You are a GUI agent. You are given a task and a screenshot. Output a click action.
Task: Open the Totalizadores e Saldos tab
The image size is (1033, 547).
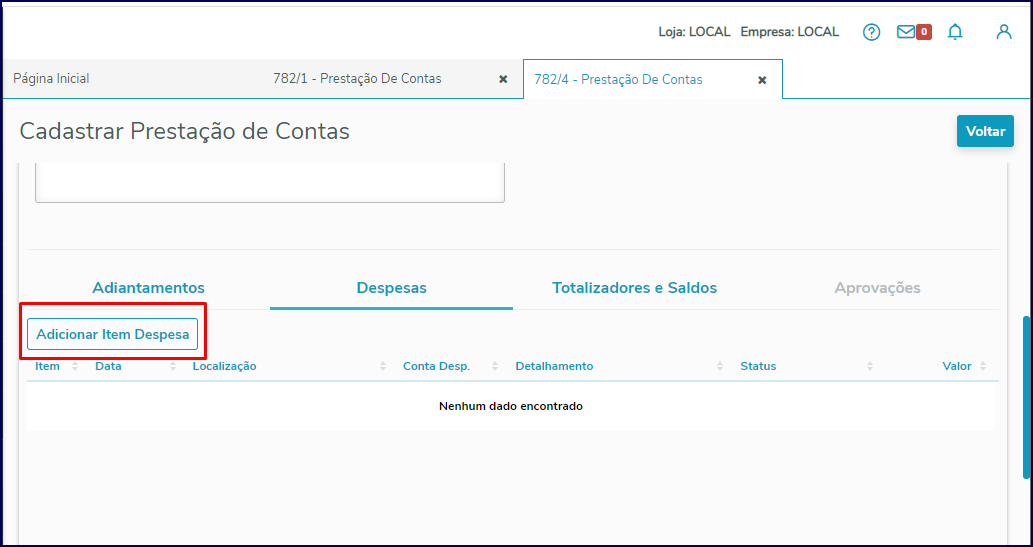(x=634, y=288)
